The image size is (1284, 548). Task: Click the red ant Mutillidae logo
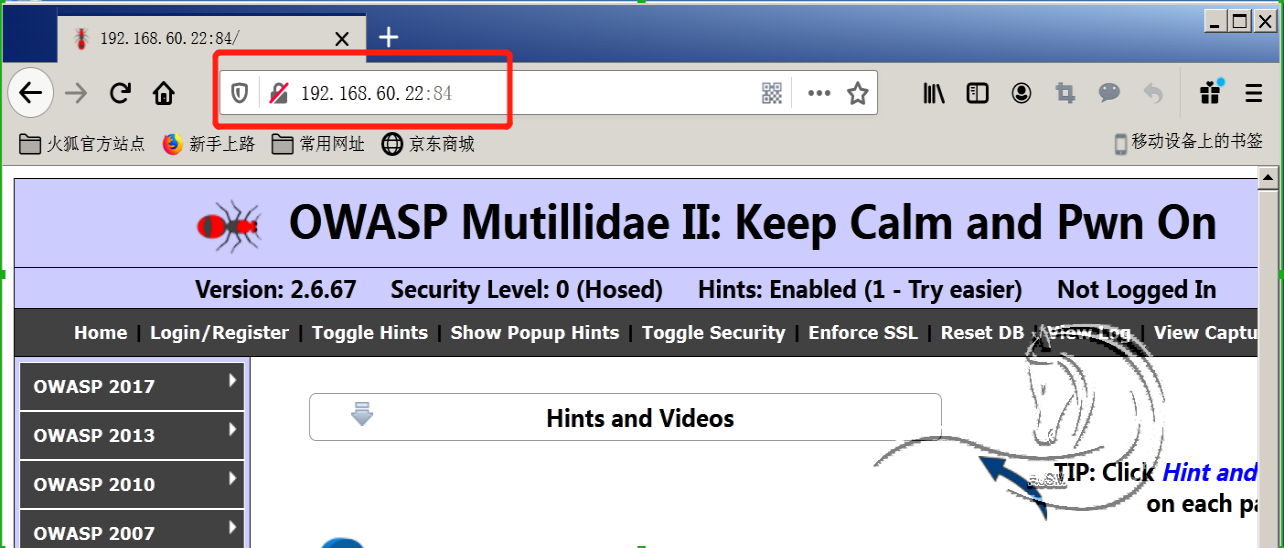[229, 226]
